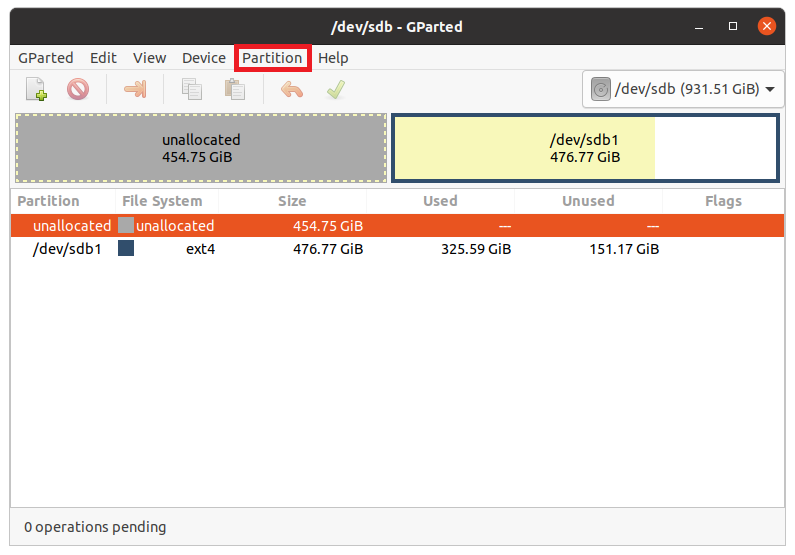Viewport: 795px width, 555px height.
Task: Open the View menu
Action: point(150,58)
